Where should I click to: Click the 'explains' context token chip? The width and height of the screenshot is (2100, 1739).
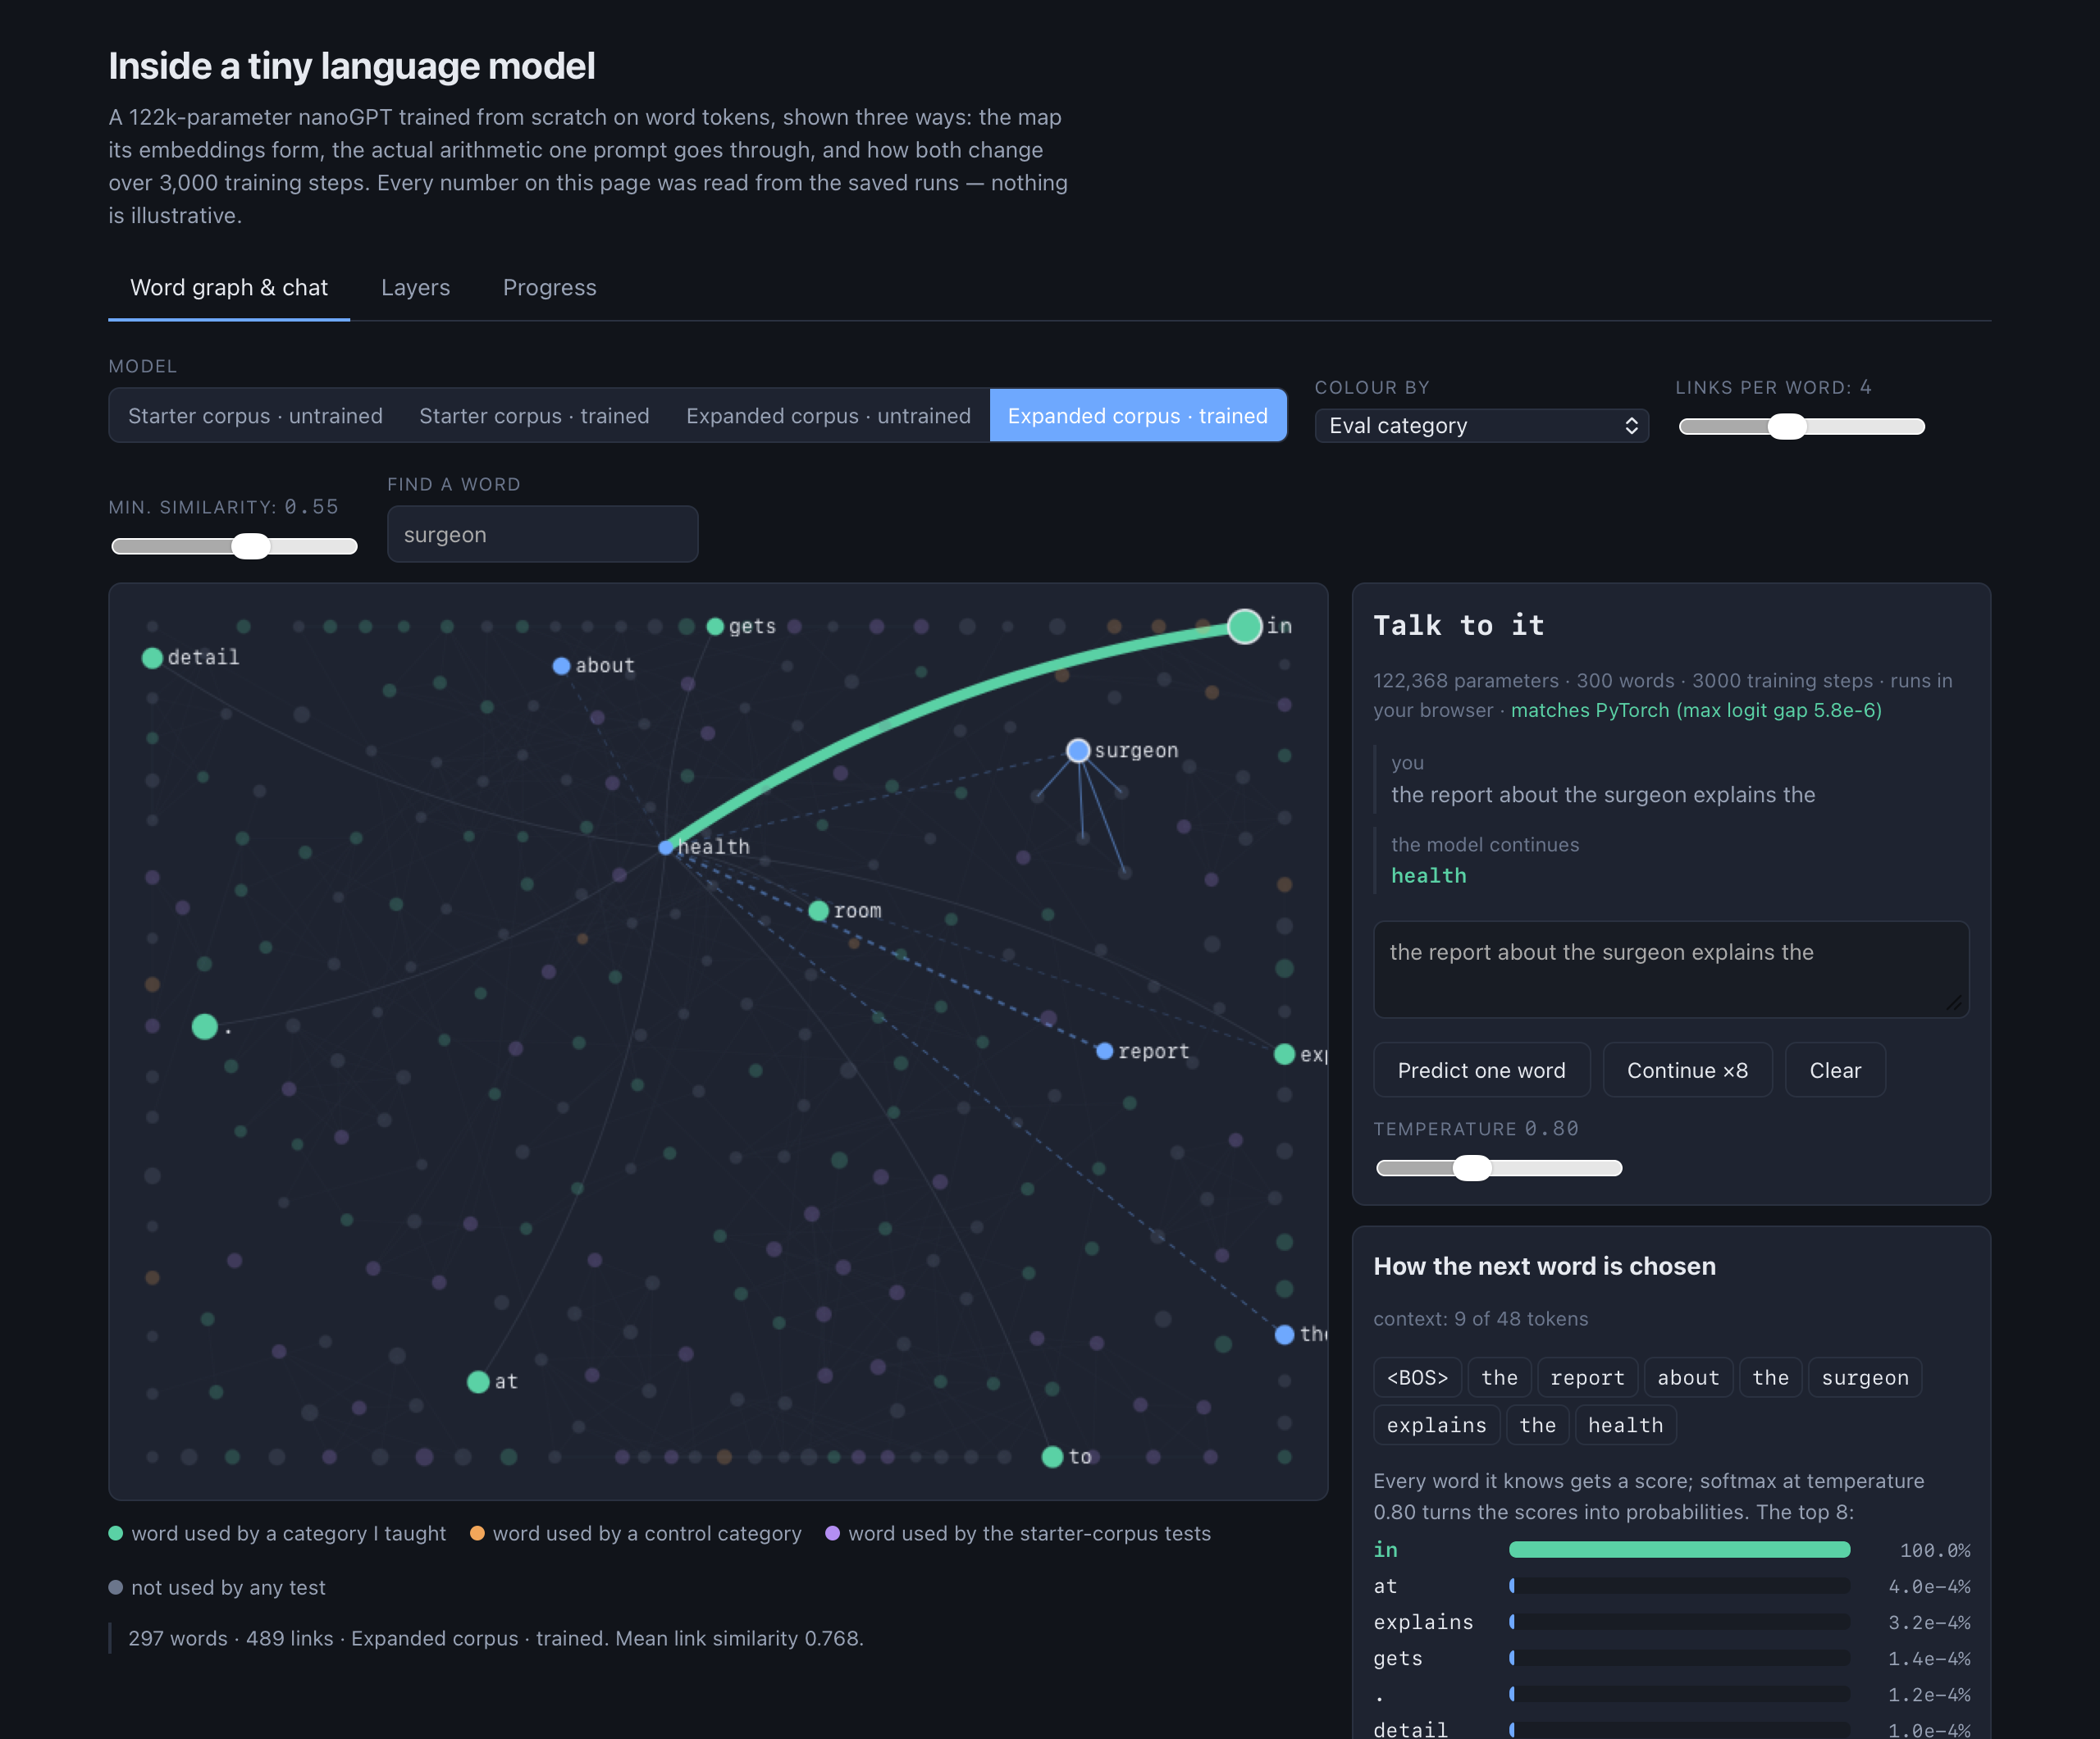tap(1436, 1426)
